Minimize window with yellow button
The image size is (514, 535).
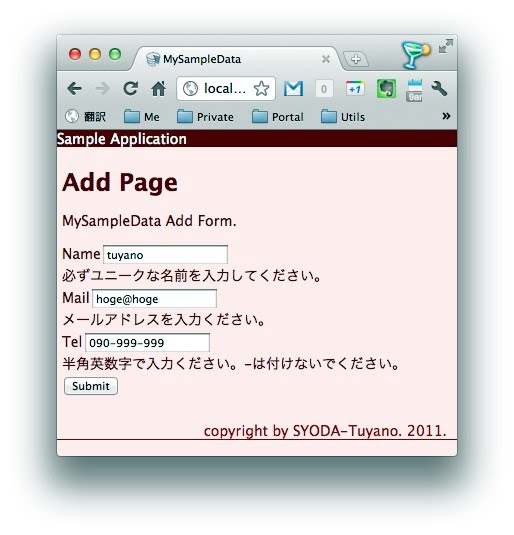point(95,54)
